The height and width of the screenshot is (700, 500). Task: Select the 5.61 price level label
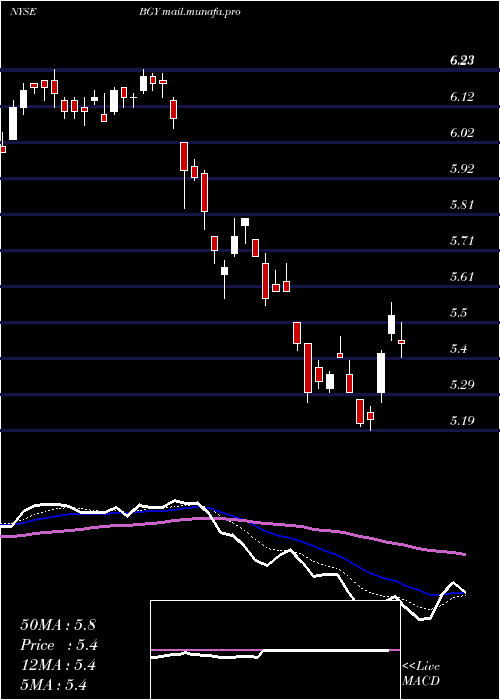[462, 277]
